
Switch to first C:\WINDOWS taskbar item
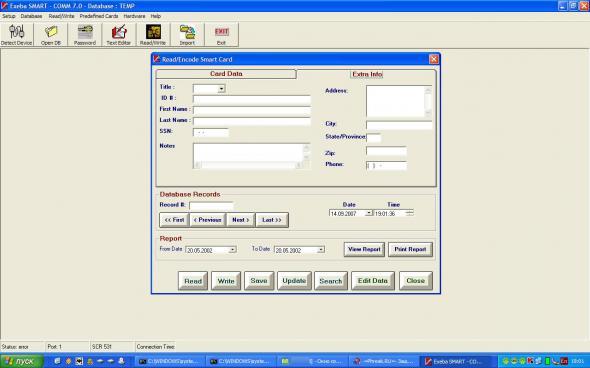pos(169,362)
